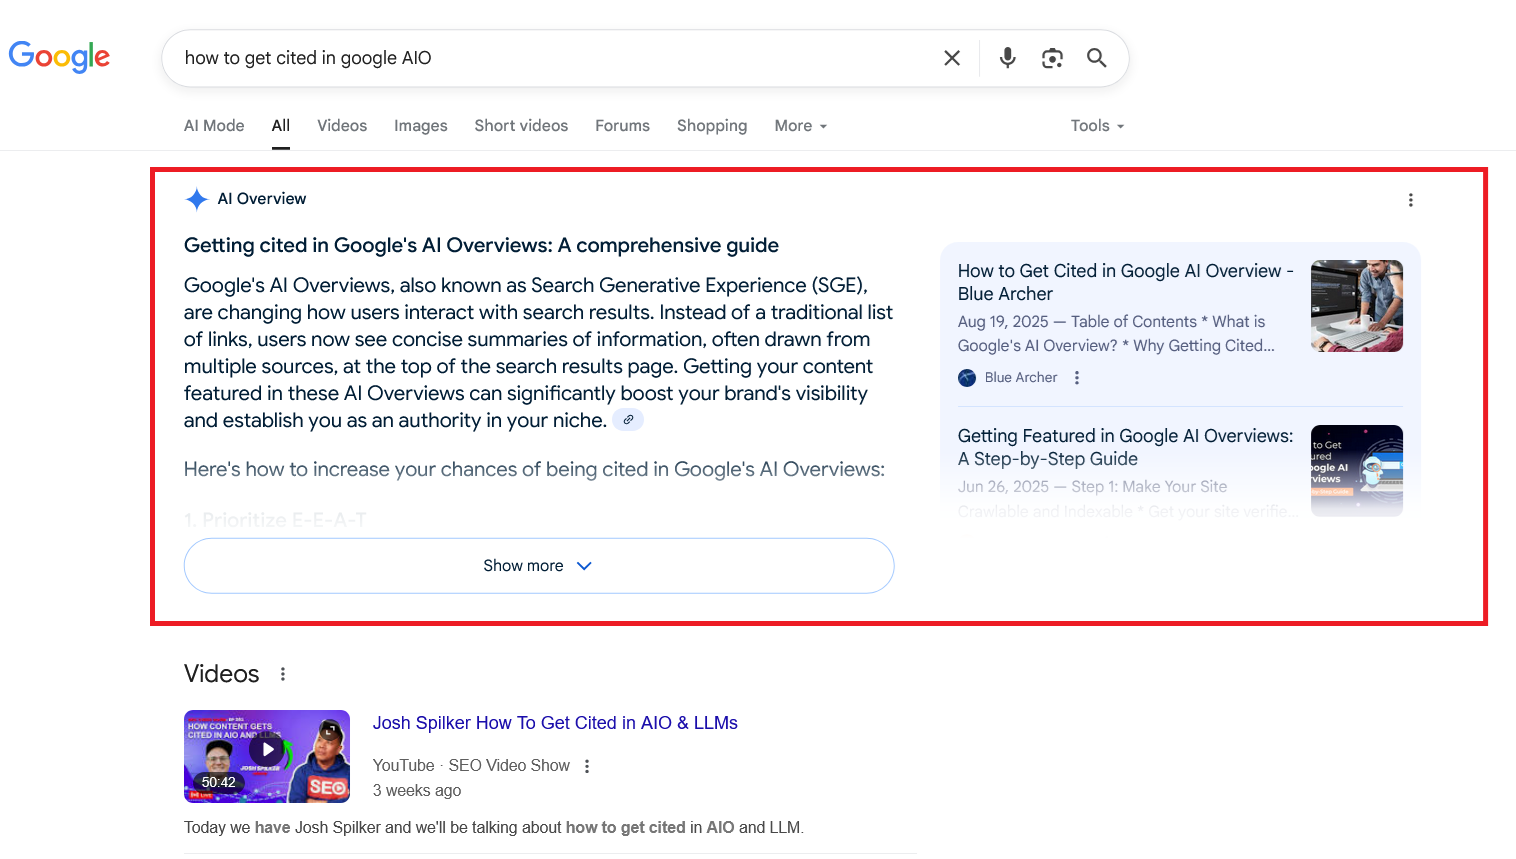Open Shopping tab
The height and width of the screenshot is (859, 1516).
point(712,126)
